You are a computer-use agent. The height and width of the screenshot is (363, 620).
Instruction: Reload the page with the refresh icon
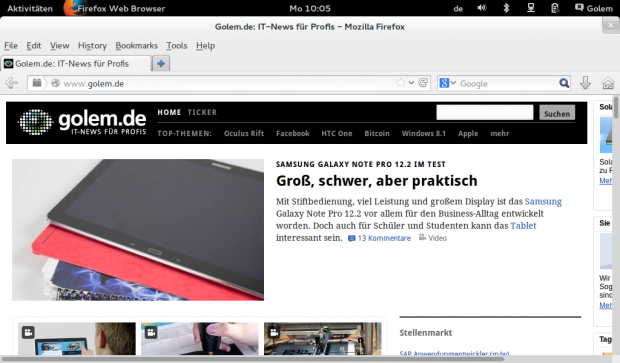coord(423,83)
